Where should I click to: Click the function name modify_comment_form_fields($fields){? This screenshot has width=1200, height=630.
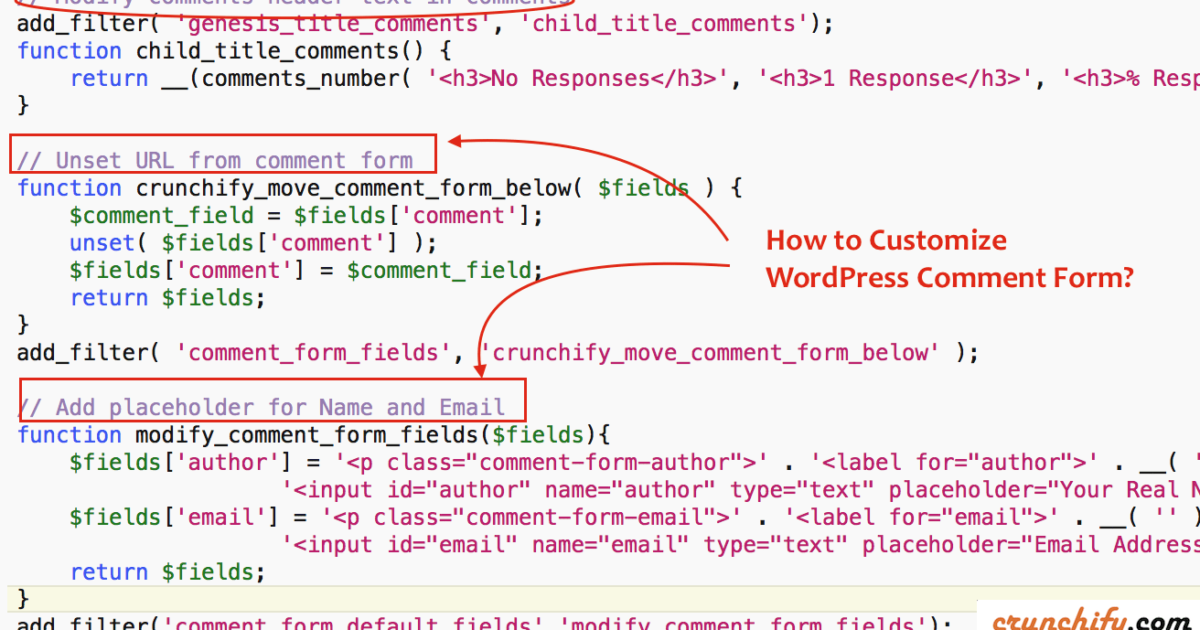[372, 435]
